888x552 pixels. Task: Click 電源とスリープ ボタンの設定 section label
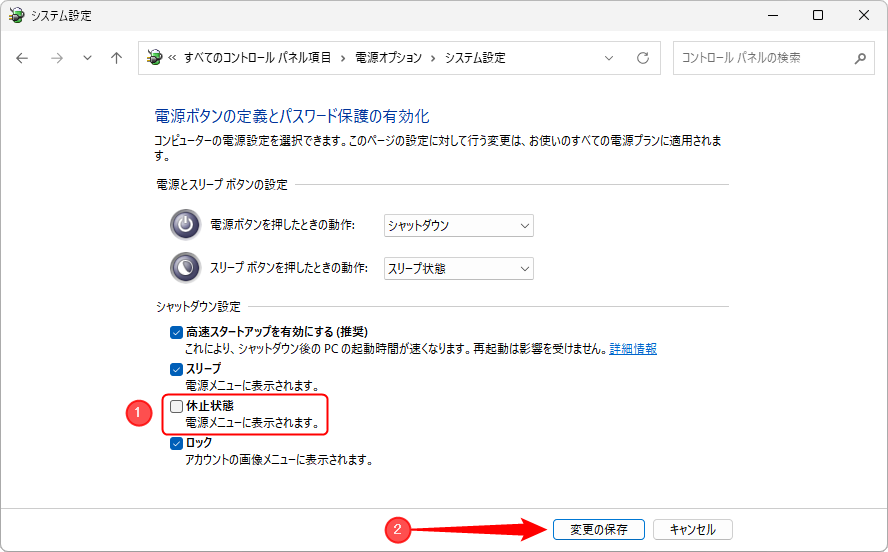pyautogui.click(x=222, y=185)
